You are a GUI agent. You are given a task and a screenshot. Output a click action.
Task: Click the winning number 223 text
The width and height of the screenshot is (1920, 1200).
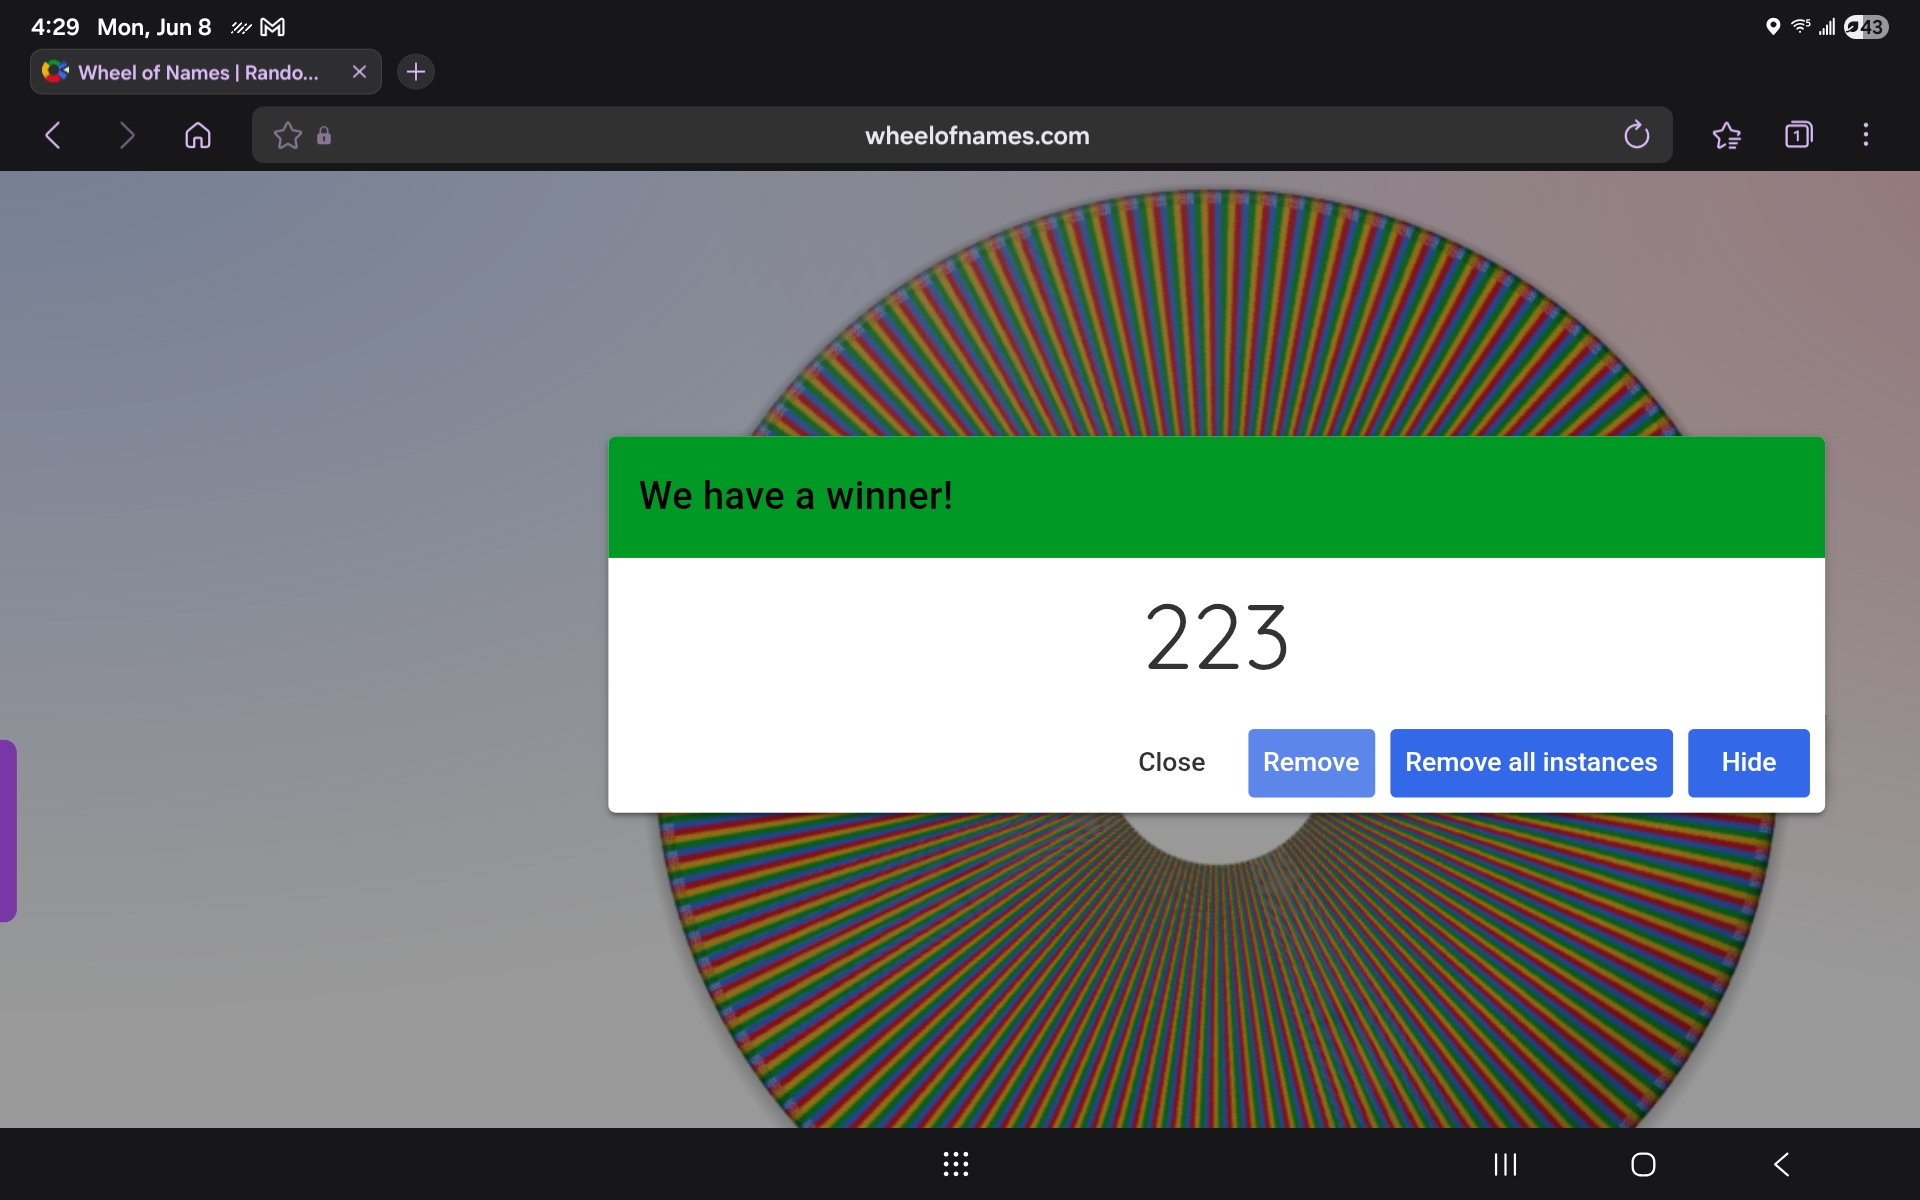click(1216, 637)
